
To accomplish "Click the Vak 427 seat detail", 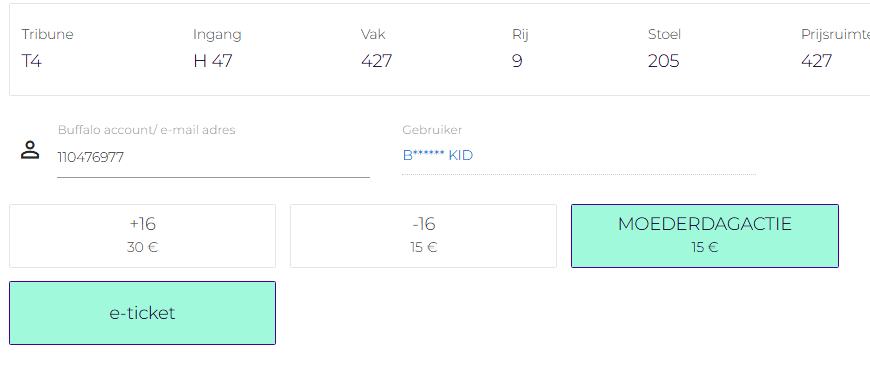I will [x=377, y=61].
